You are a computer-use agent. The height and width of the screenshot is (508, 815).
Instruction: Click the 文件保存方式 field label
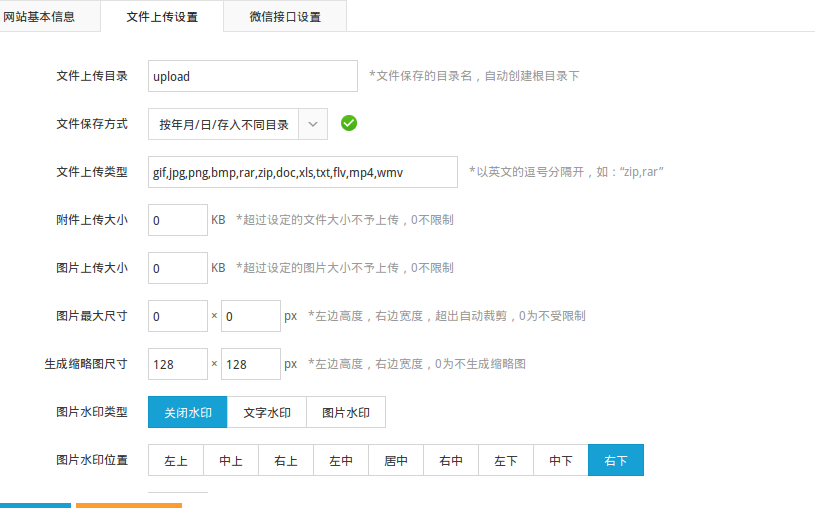[x=92, y=124]
